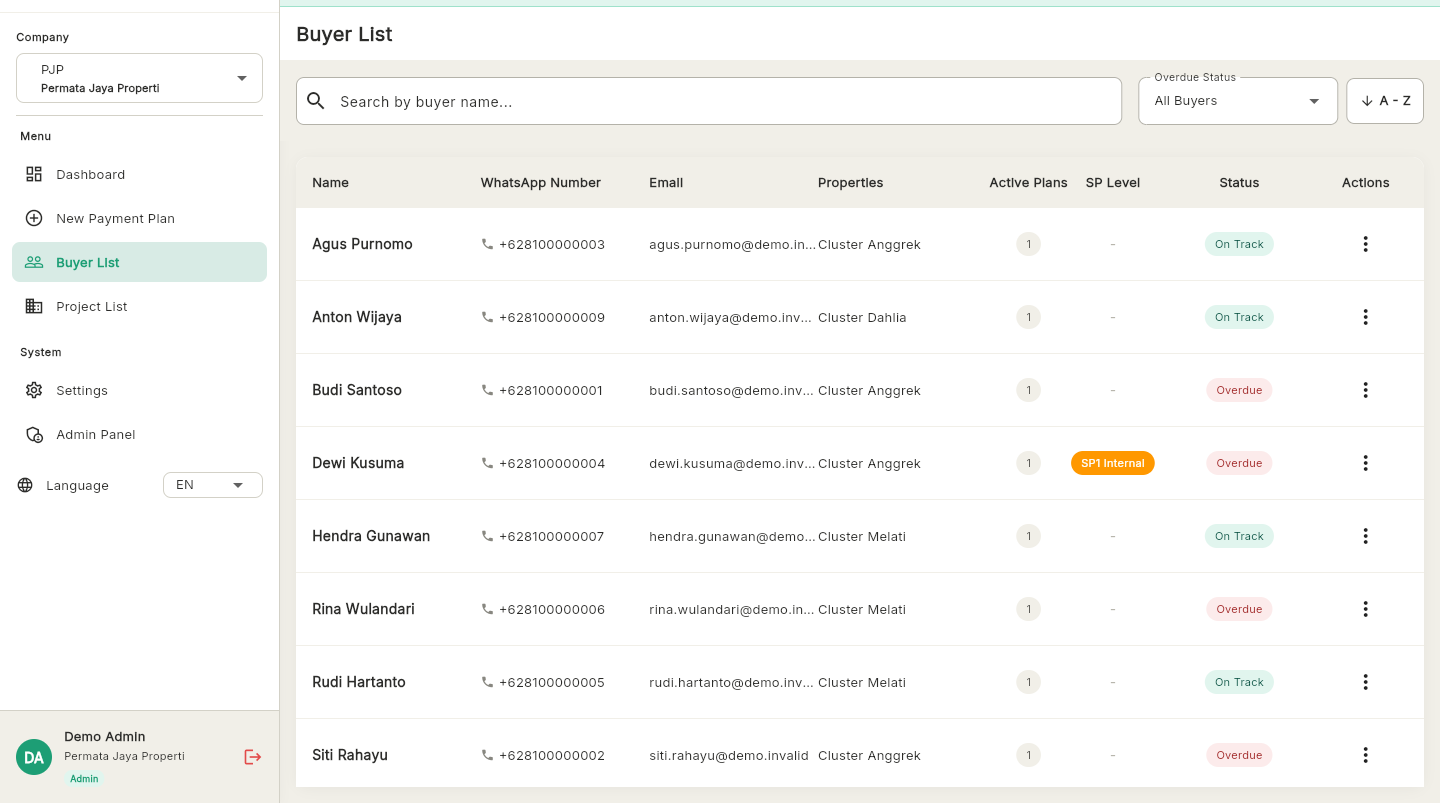Click the A-Z sort button
Image resolution: width=1440 pixels, height=803 pixels.
pyautogui.click(x=1385, y=100)
